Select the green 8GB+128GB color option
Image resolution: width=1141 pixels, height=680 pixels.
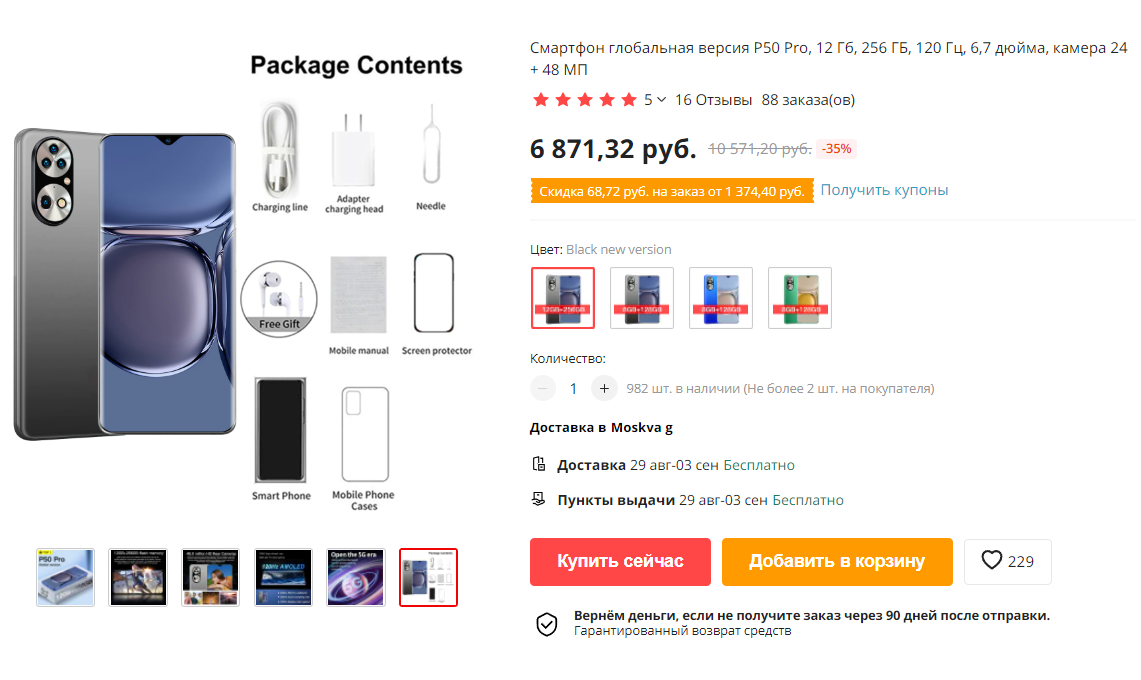point(800,297)
